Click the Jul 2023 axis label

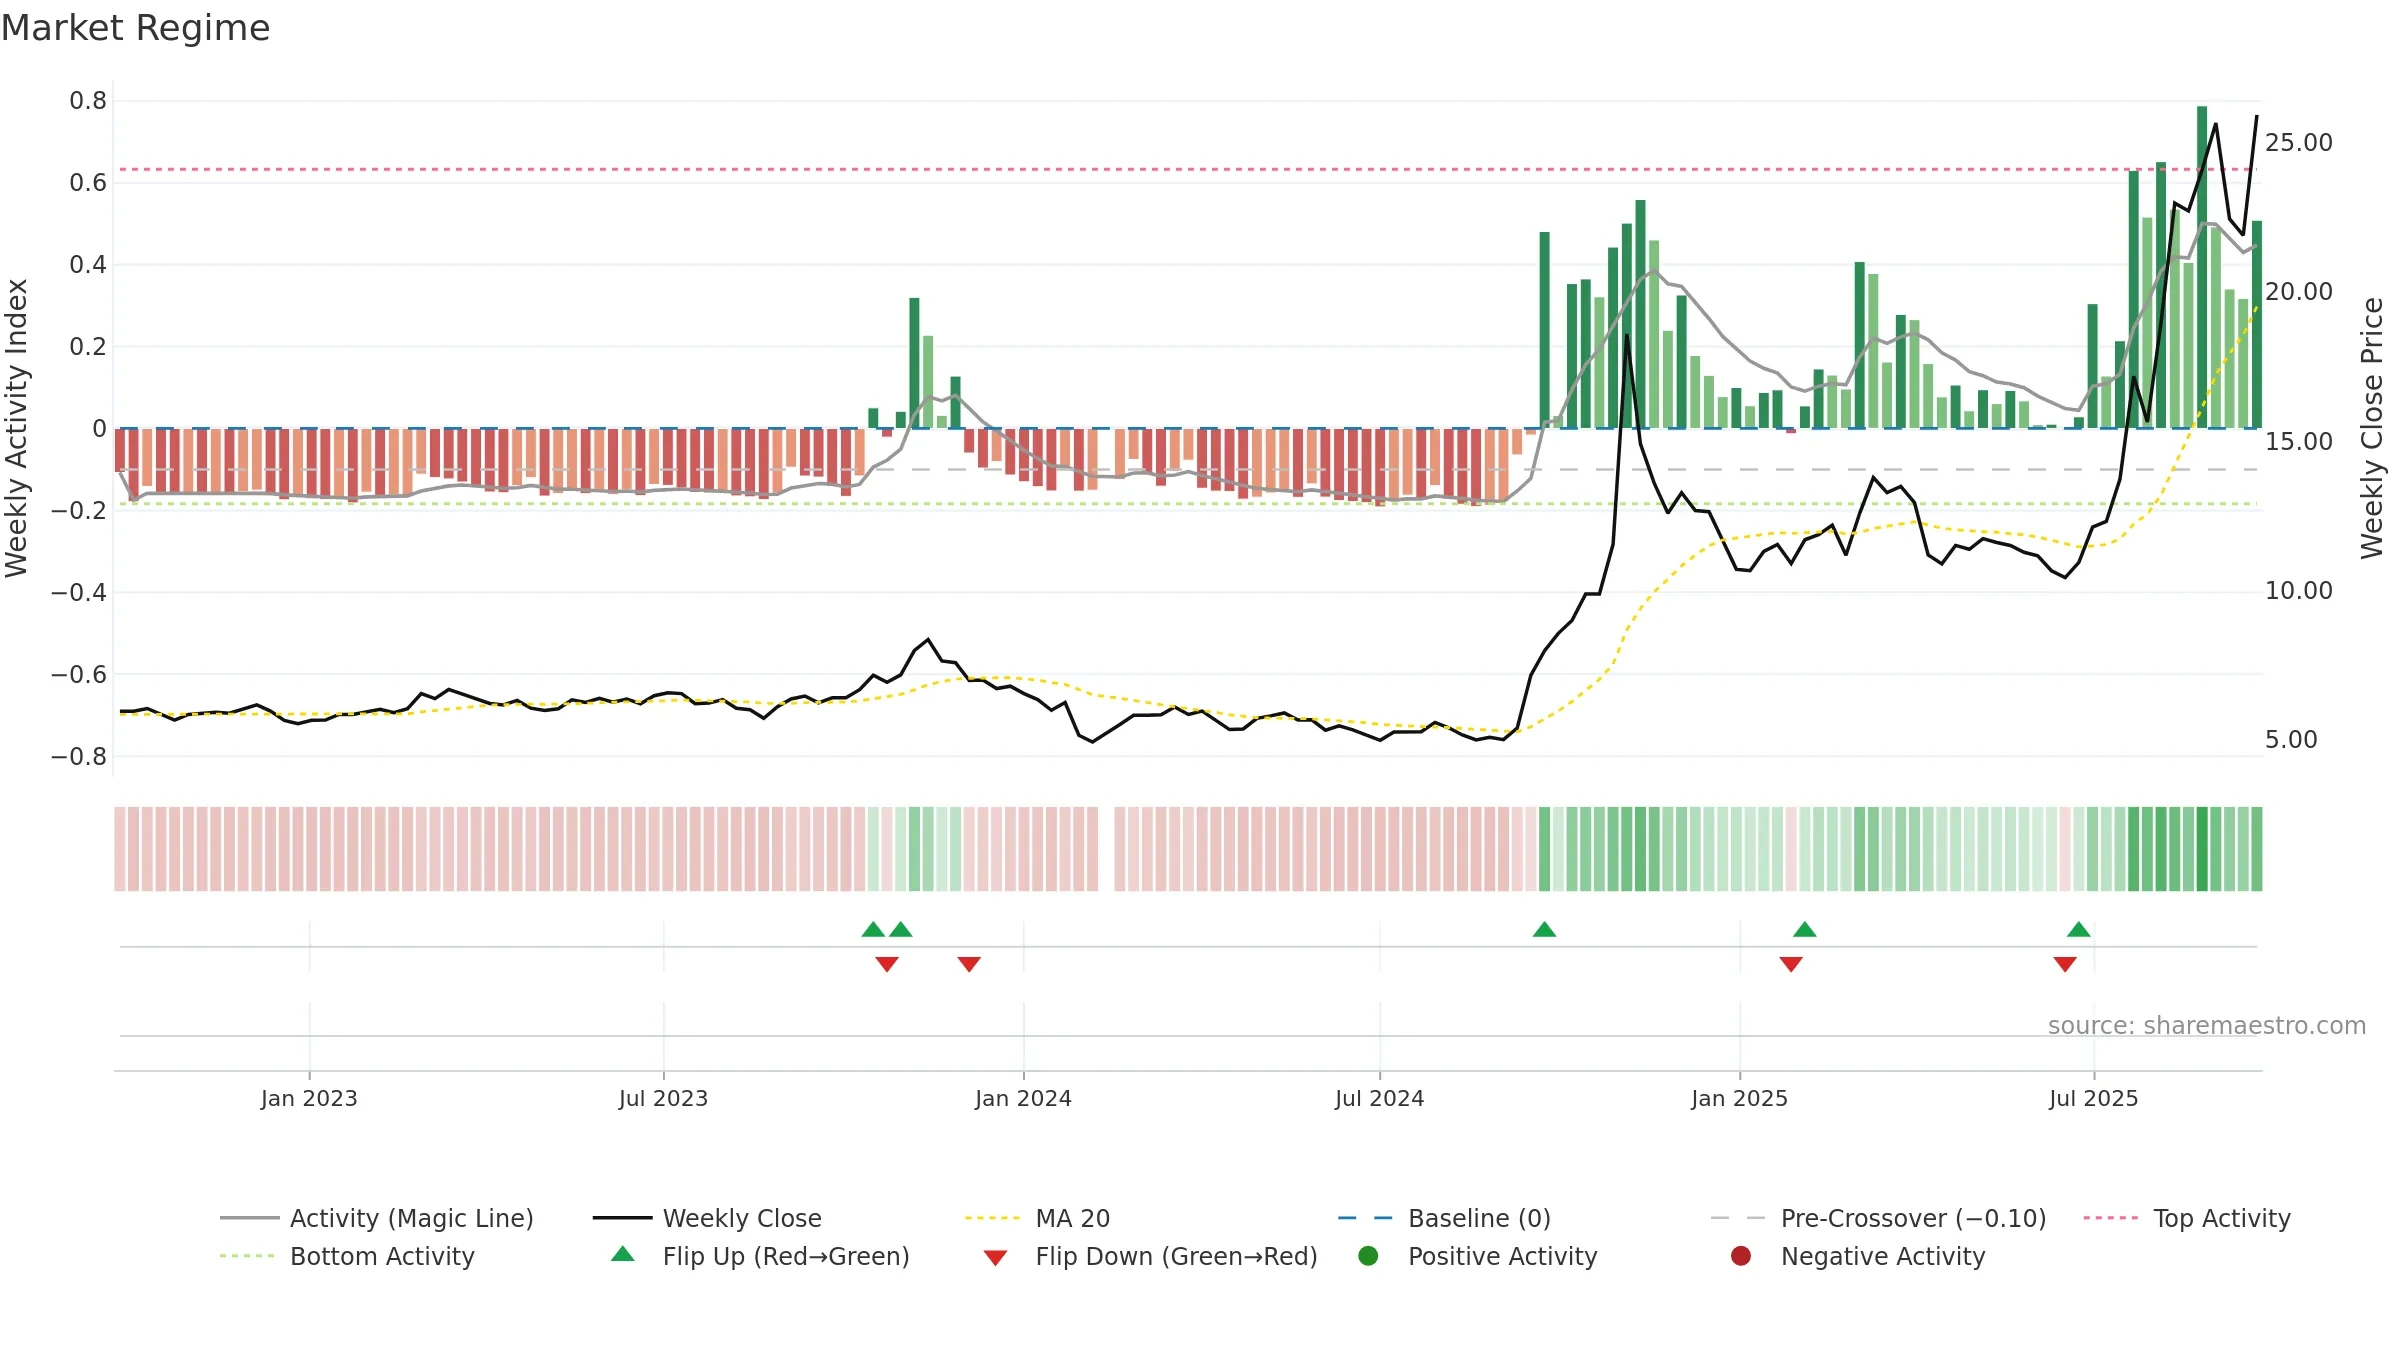(x=663, y=1099)
